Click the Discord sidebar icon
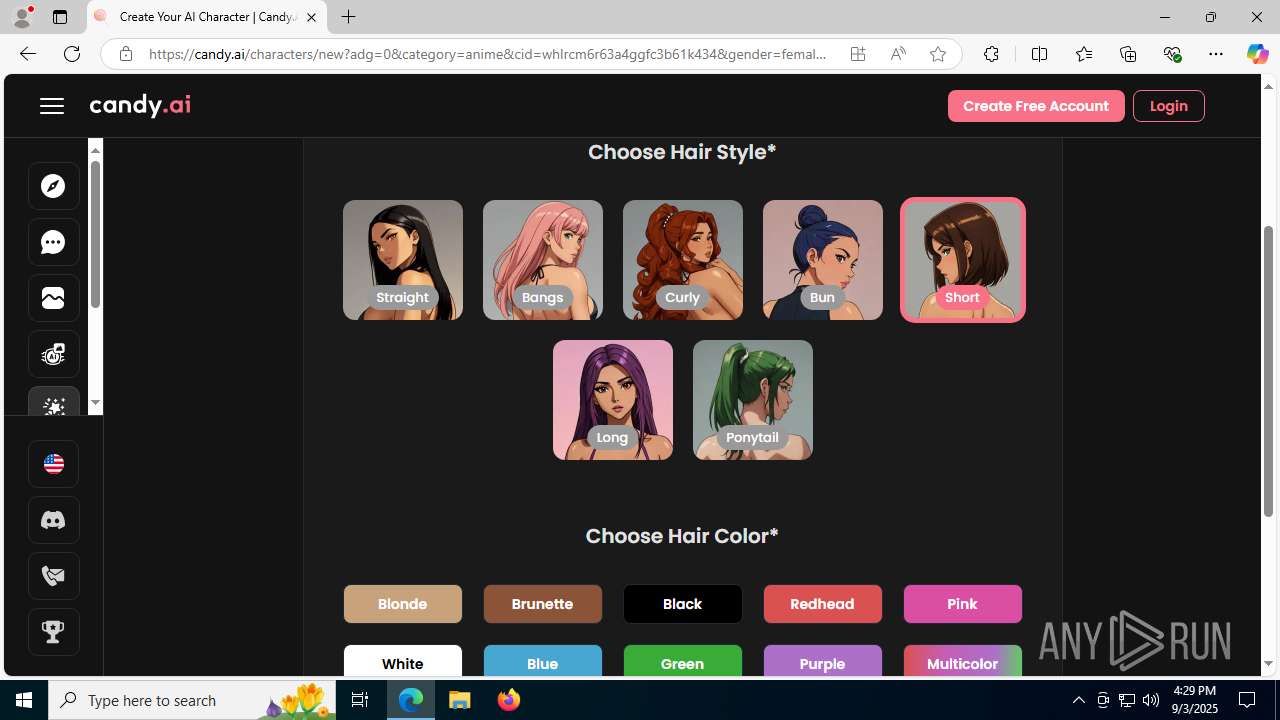Screen dimensions: 1280x720 [x=54, y=520]
